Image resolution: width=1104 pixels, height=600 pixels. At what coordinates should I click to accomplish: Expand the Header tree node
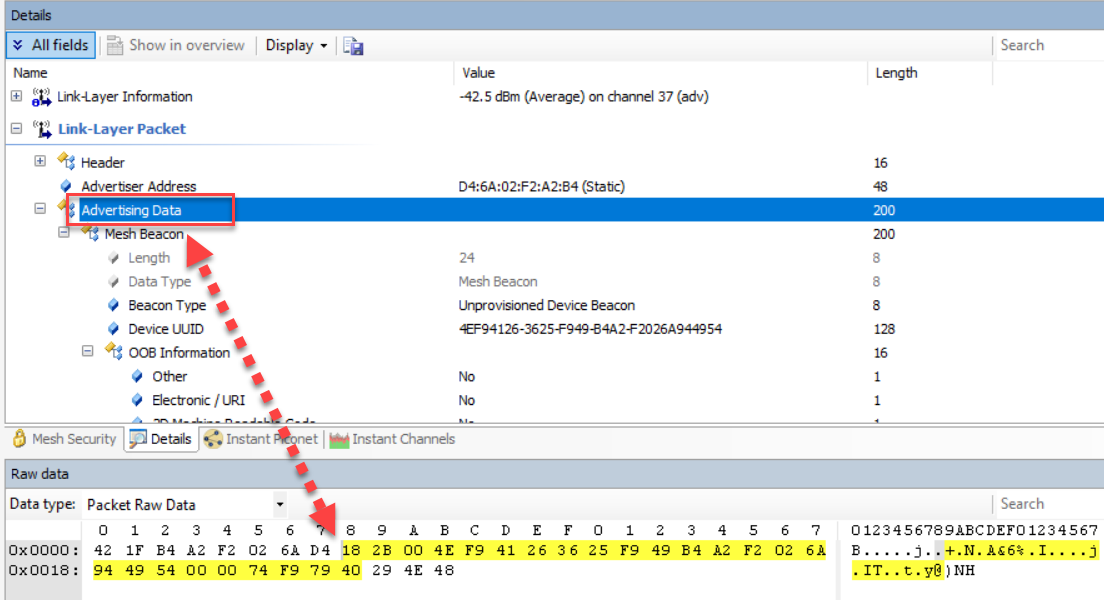tap(40, 162)
